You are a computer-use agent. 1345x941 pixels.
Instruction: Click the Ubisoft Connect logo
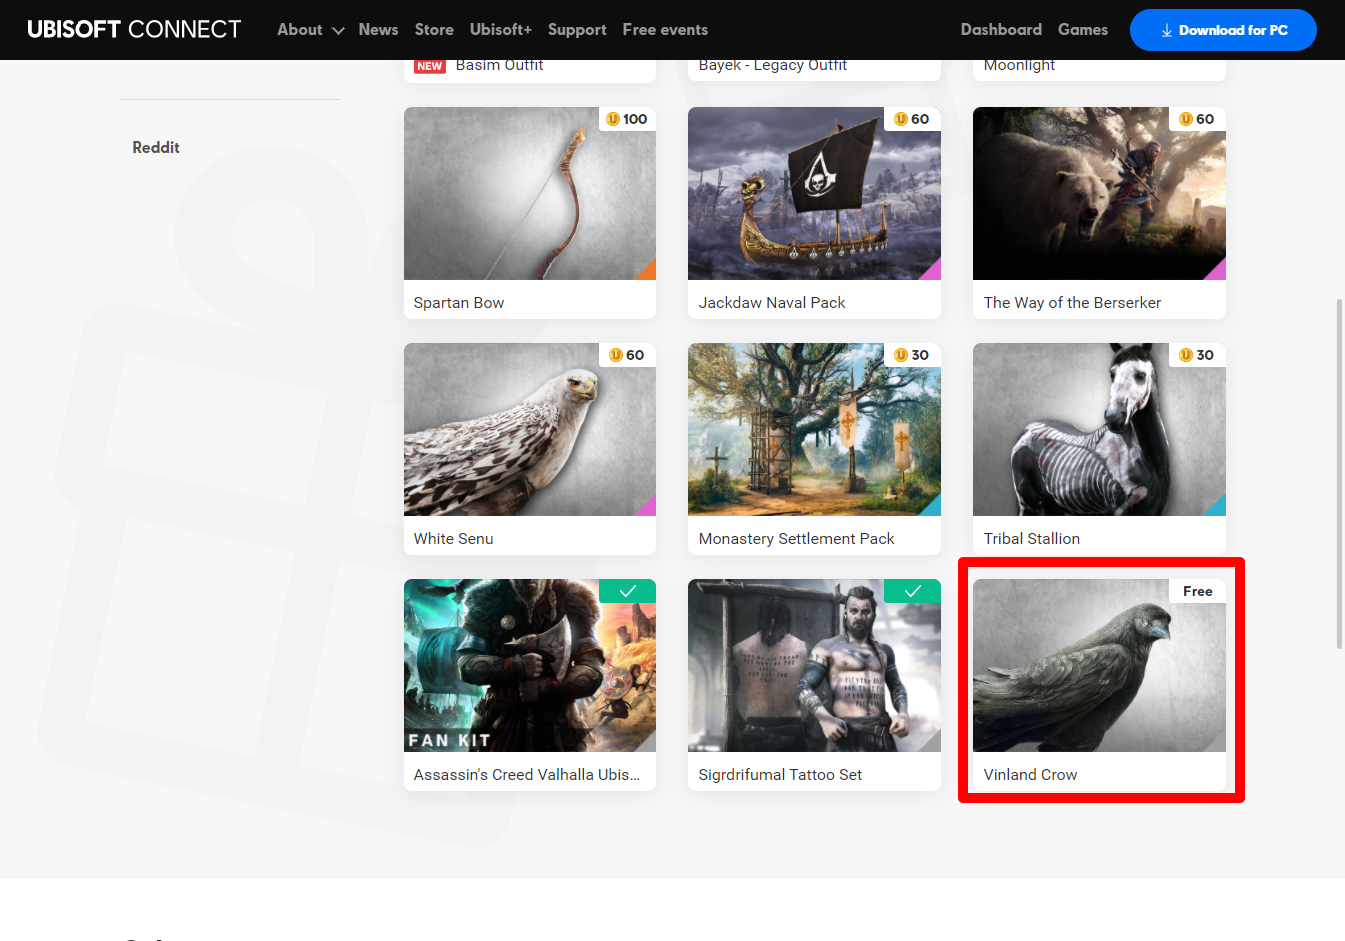click(x=134, y=30)
